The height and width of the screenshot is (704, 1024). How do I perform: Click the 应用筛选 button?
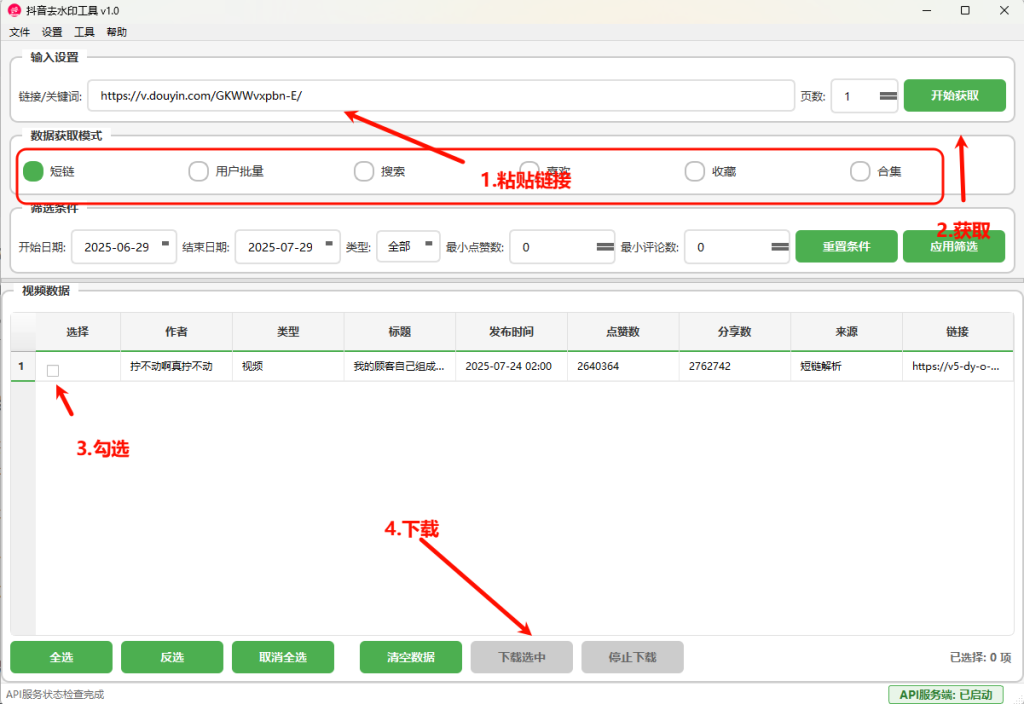pos(953,246)
